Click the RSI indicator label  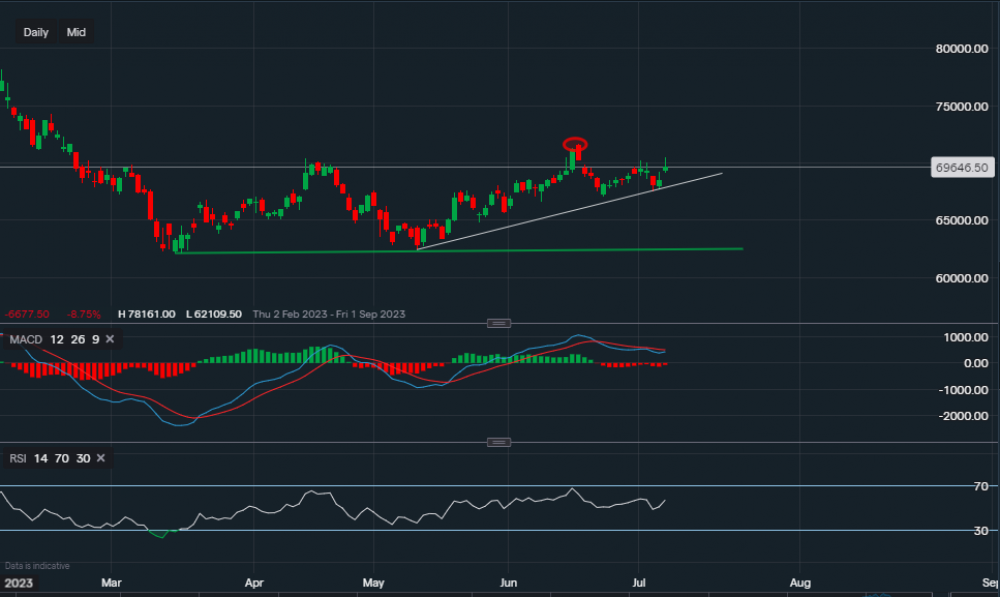(x=18, y=458)
